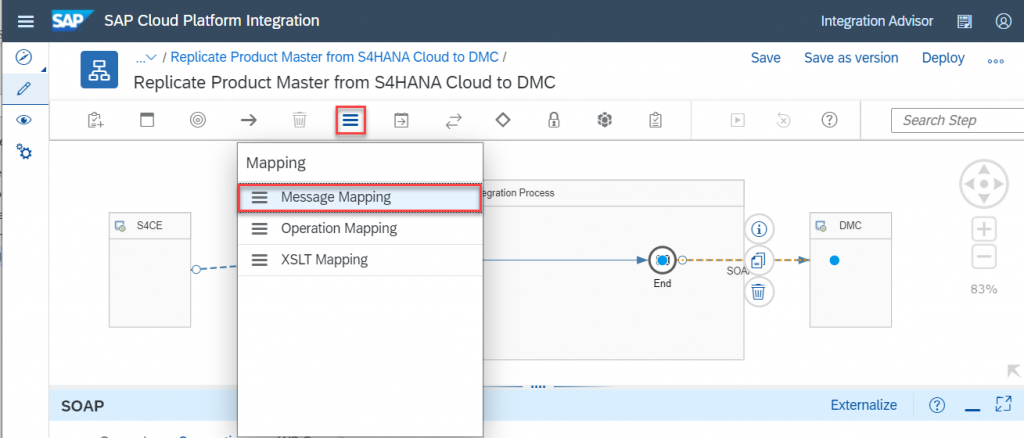Open the more options ellipsis menu
This screenshot has width=1024, height=438.
click(995, 61)
